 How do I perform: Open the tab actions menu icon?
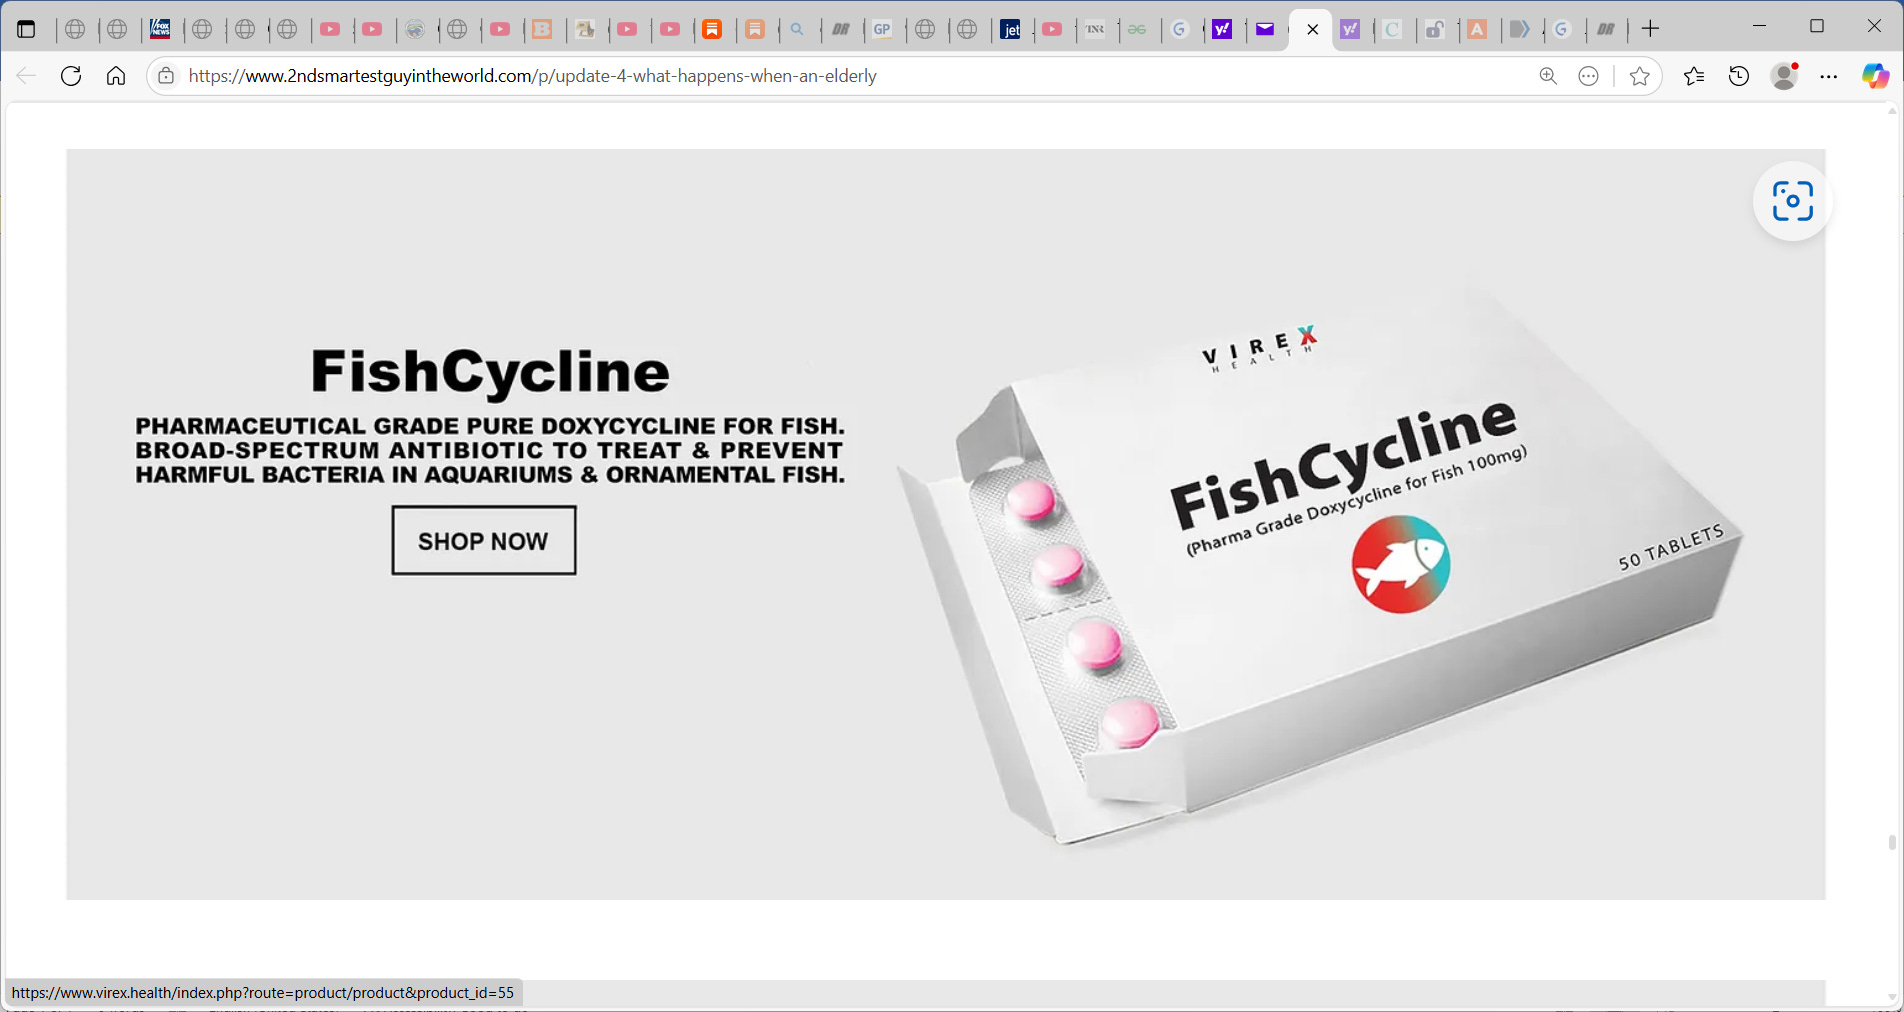coord(27,29)
